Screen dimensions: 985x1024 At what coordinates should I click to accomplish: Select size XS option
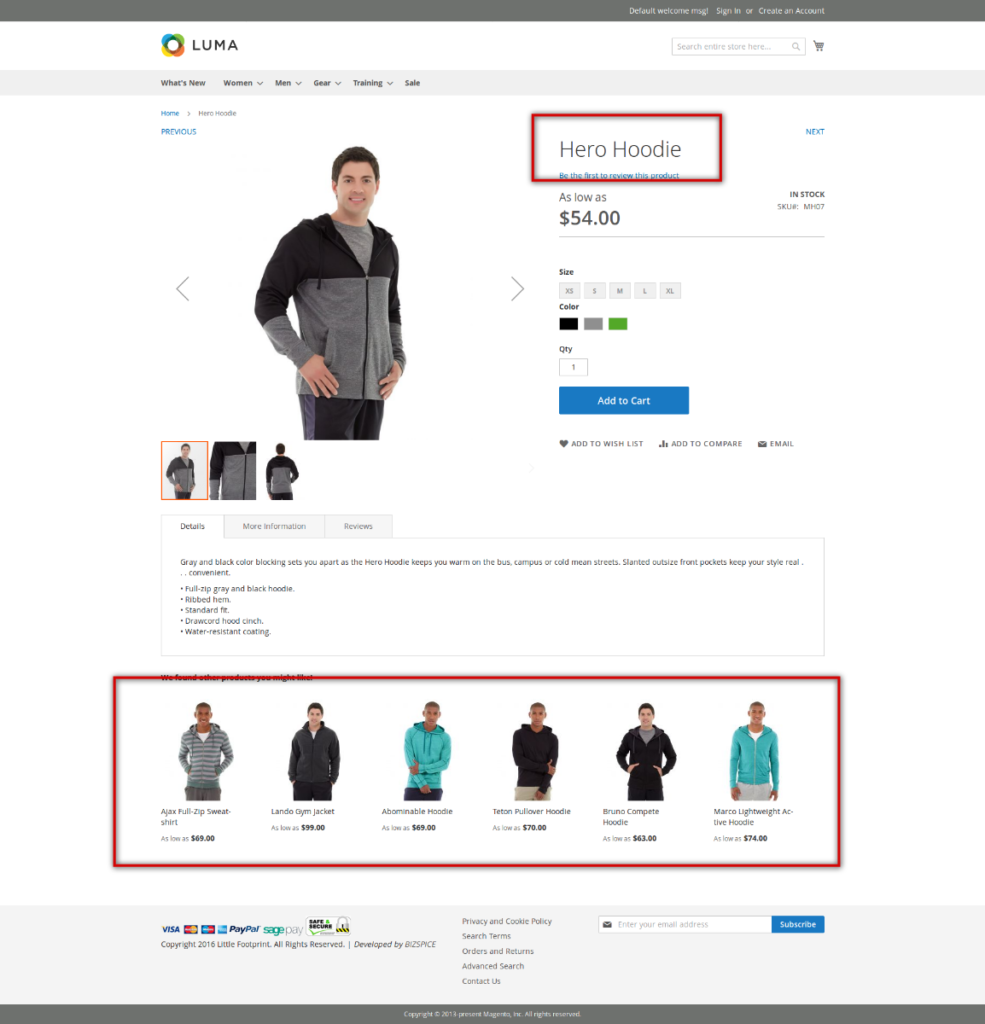[570, 291]
